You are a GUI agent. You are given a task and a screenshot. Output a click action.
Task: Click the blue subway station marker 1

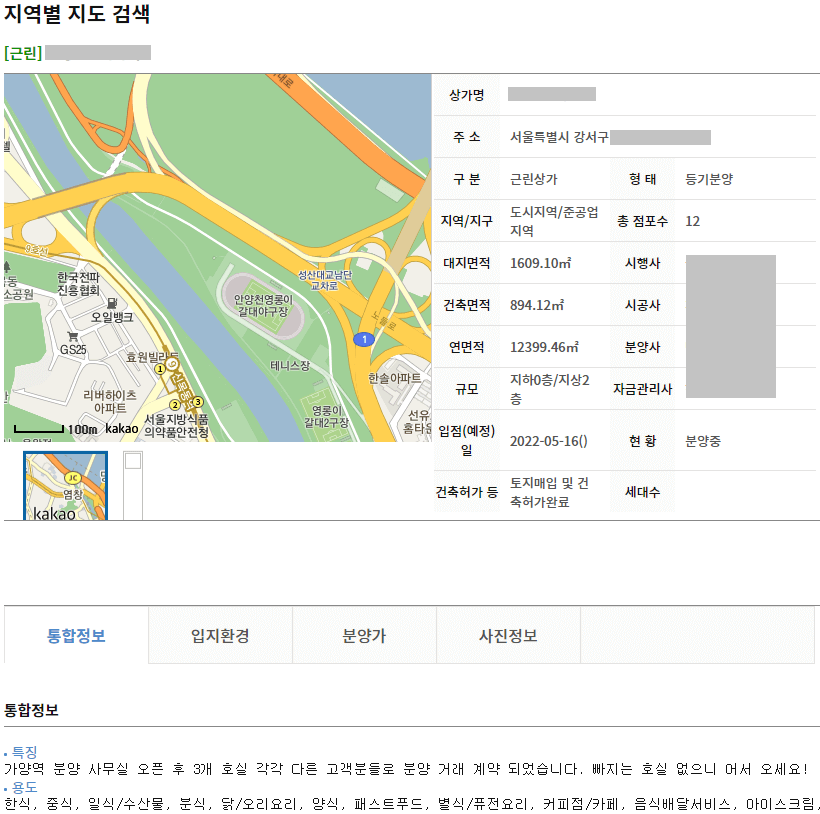(362, 339)
